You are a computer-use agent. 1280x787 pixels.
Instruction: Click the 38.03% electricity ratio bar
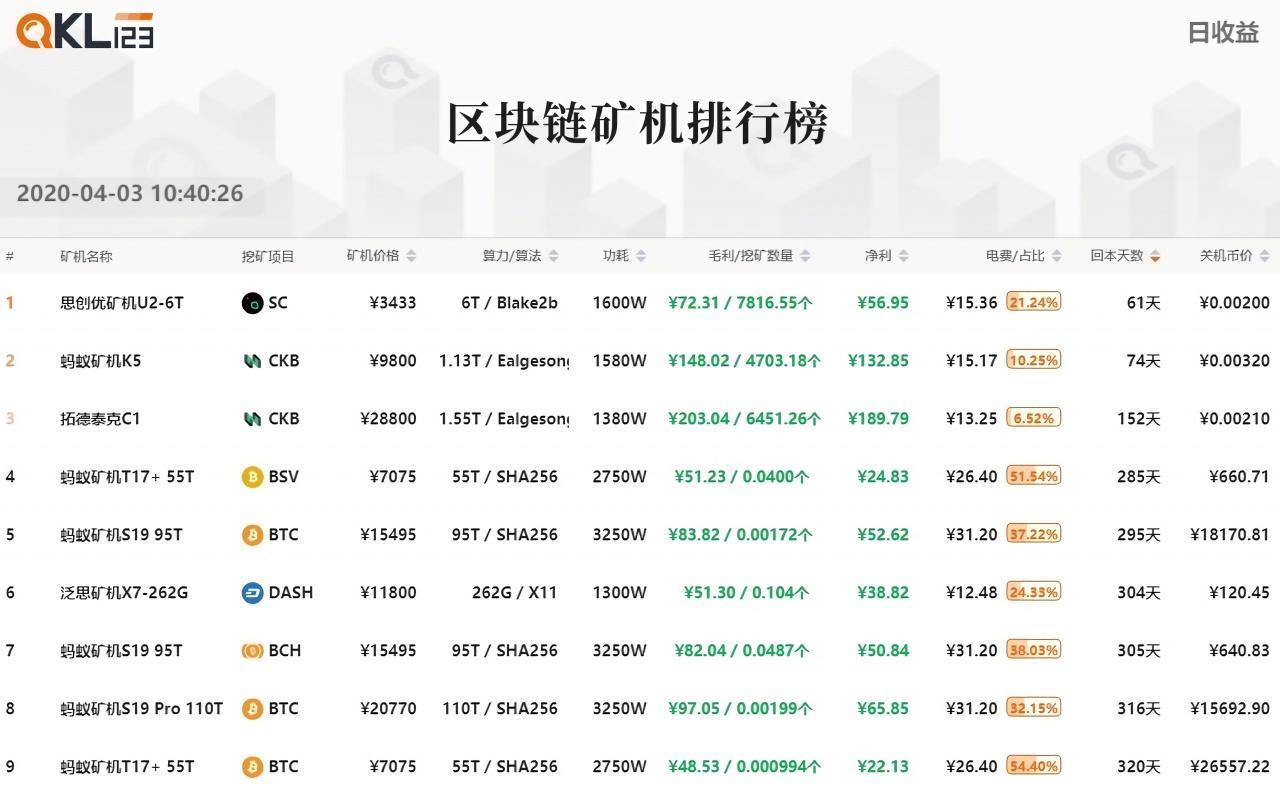click(1033, 650)
